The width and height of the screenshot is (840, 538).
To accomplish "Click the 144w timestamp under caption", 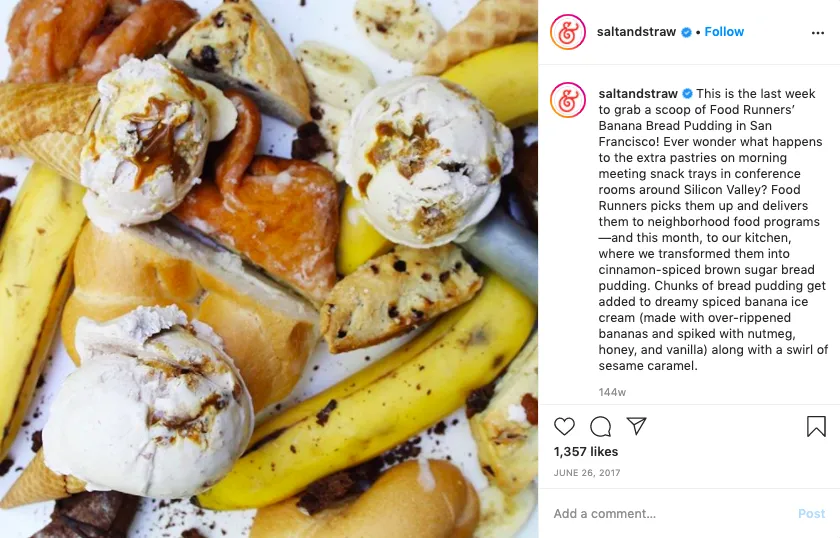I will (x=612, y=392).
